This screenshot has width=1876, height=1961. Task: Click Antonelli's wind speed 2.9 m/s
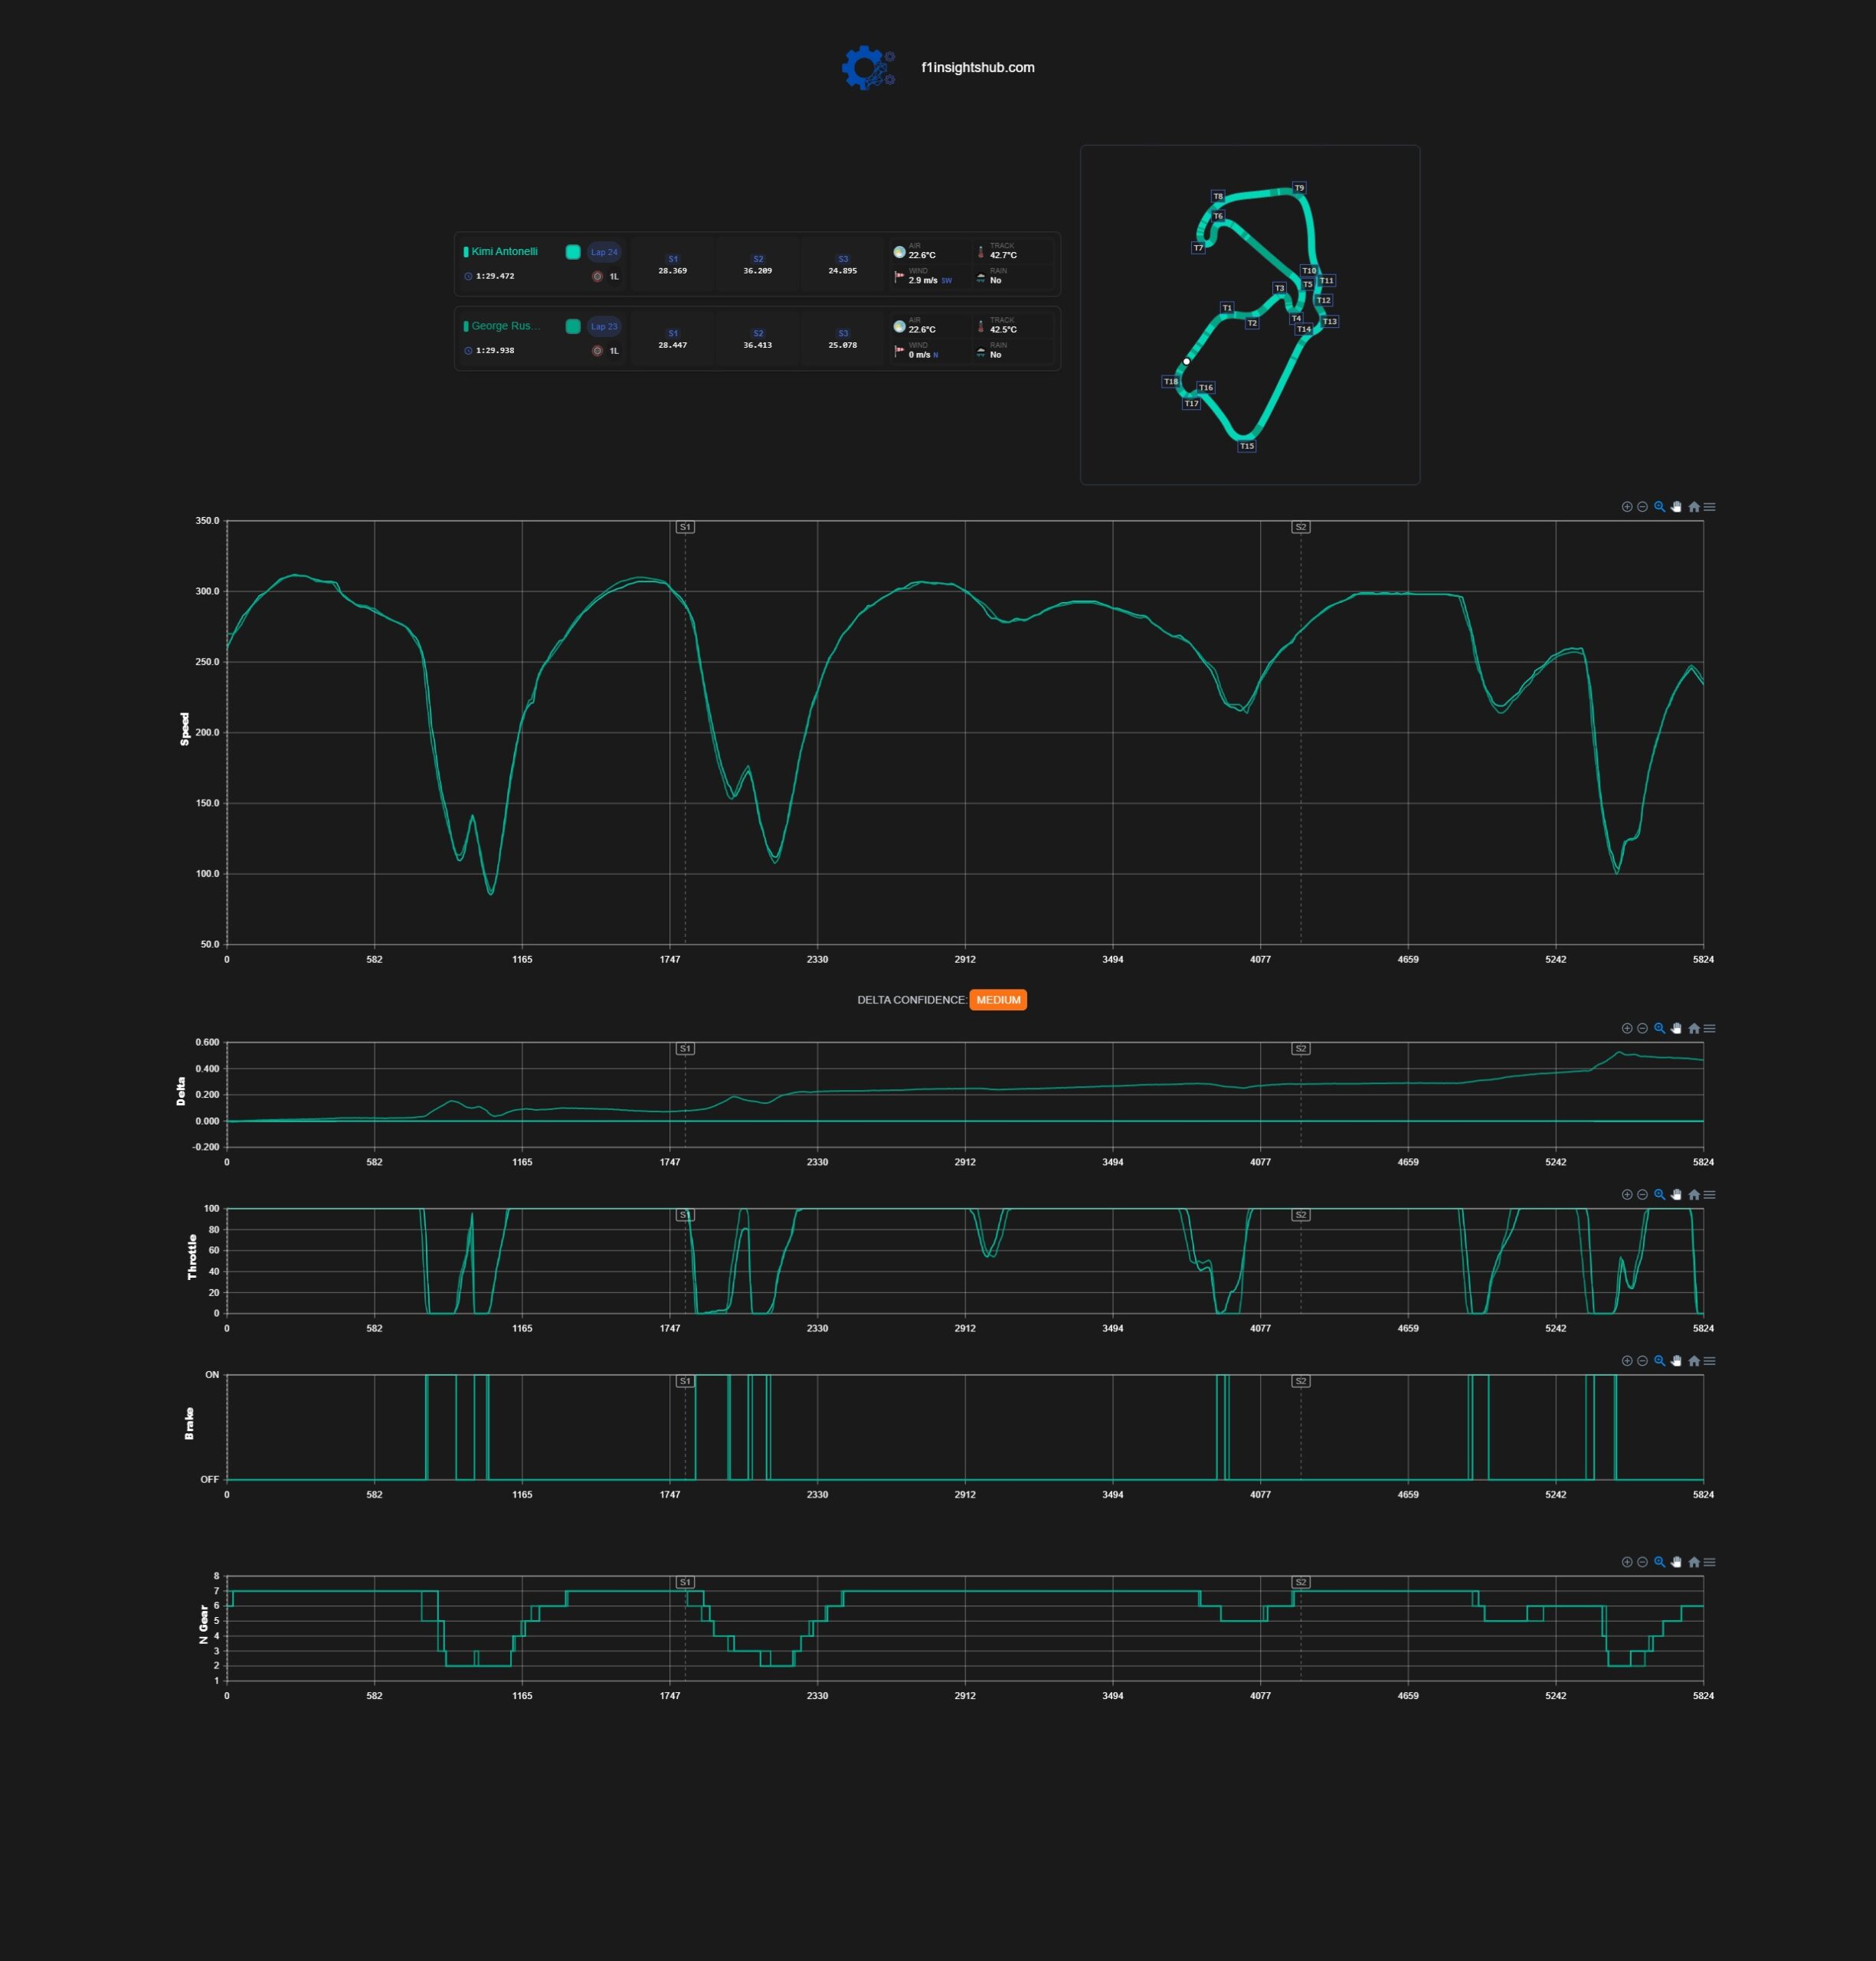click(923, 281)
